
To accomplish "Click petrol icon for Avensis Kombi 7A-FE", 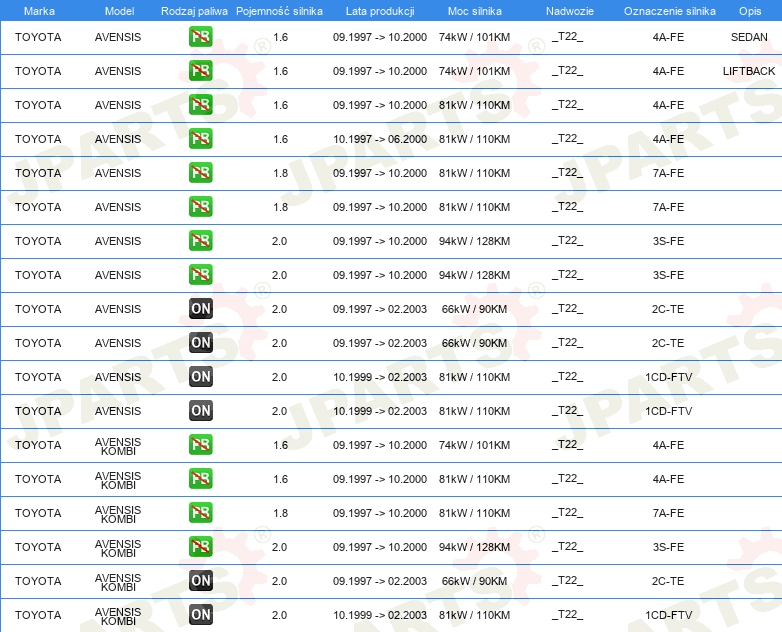I will point(200,512).
